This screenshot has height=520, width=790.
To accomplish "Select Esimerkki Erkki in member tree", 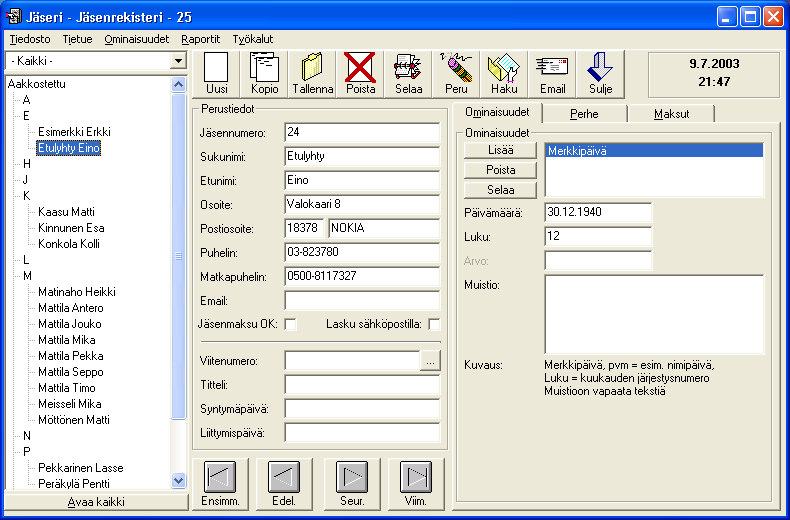I will click(x=74, y=132).
